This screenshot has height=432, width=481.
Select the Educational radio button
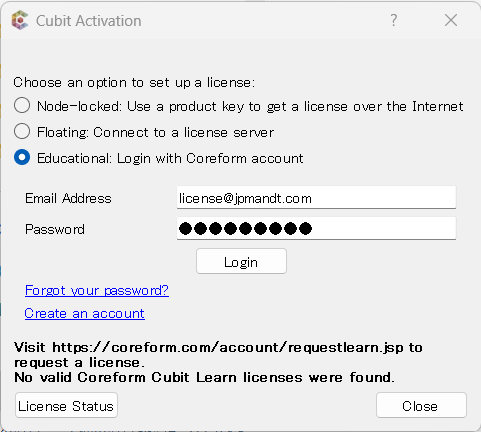click(x=22, y=157)
